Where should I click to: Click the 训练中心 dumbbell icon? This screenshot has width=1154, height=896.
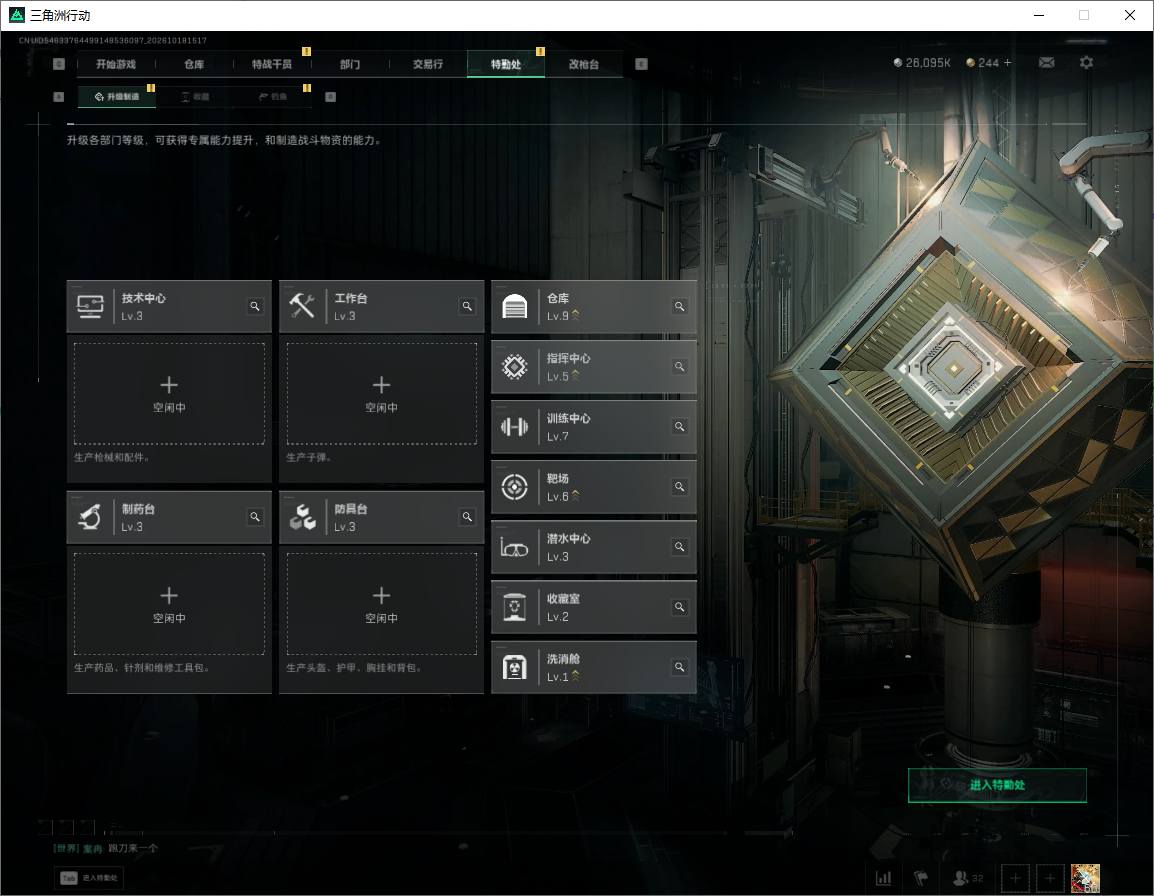coord(514,427)
